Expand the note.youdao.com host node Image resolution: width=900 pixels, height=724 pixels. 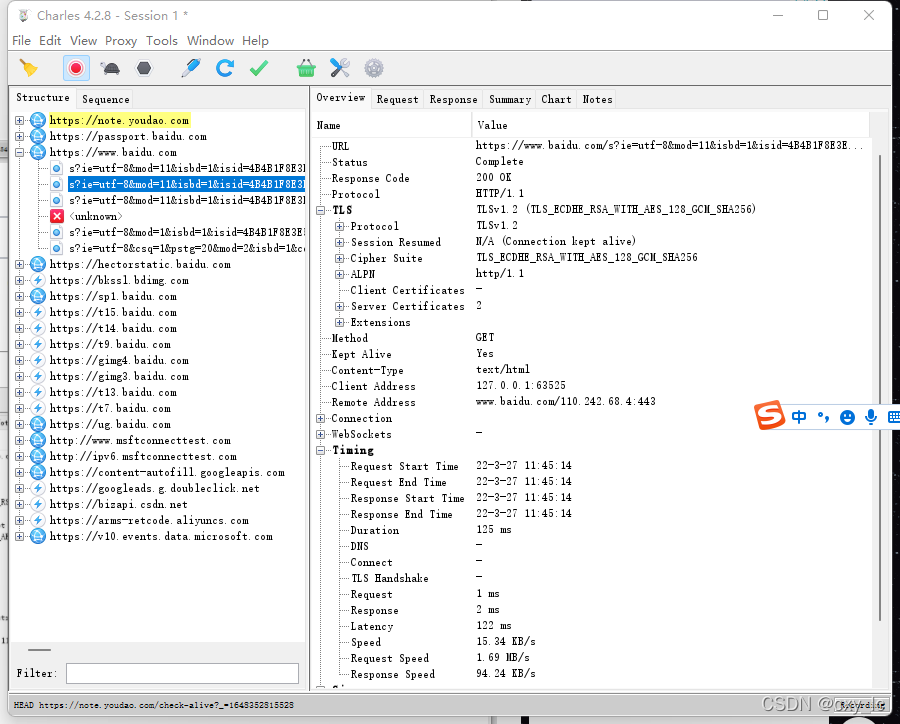20,121
